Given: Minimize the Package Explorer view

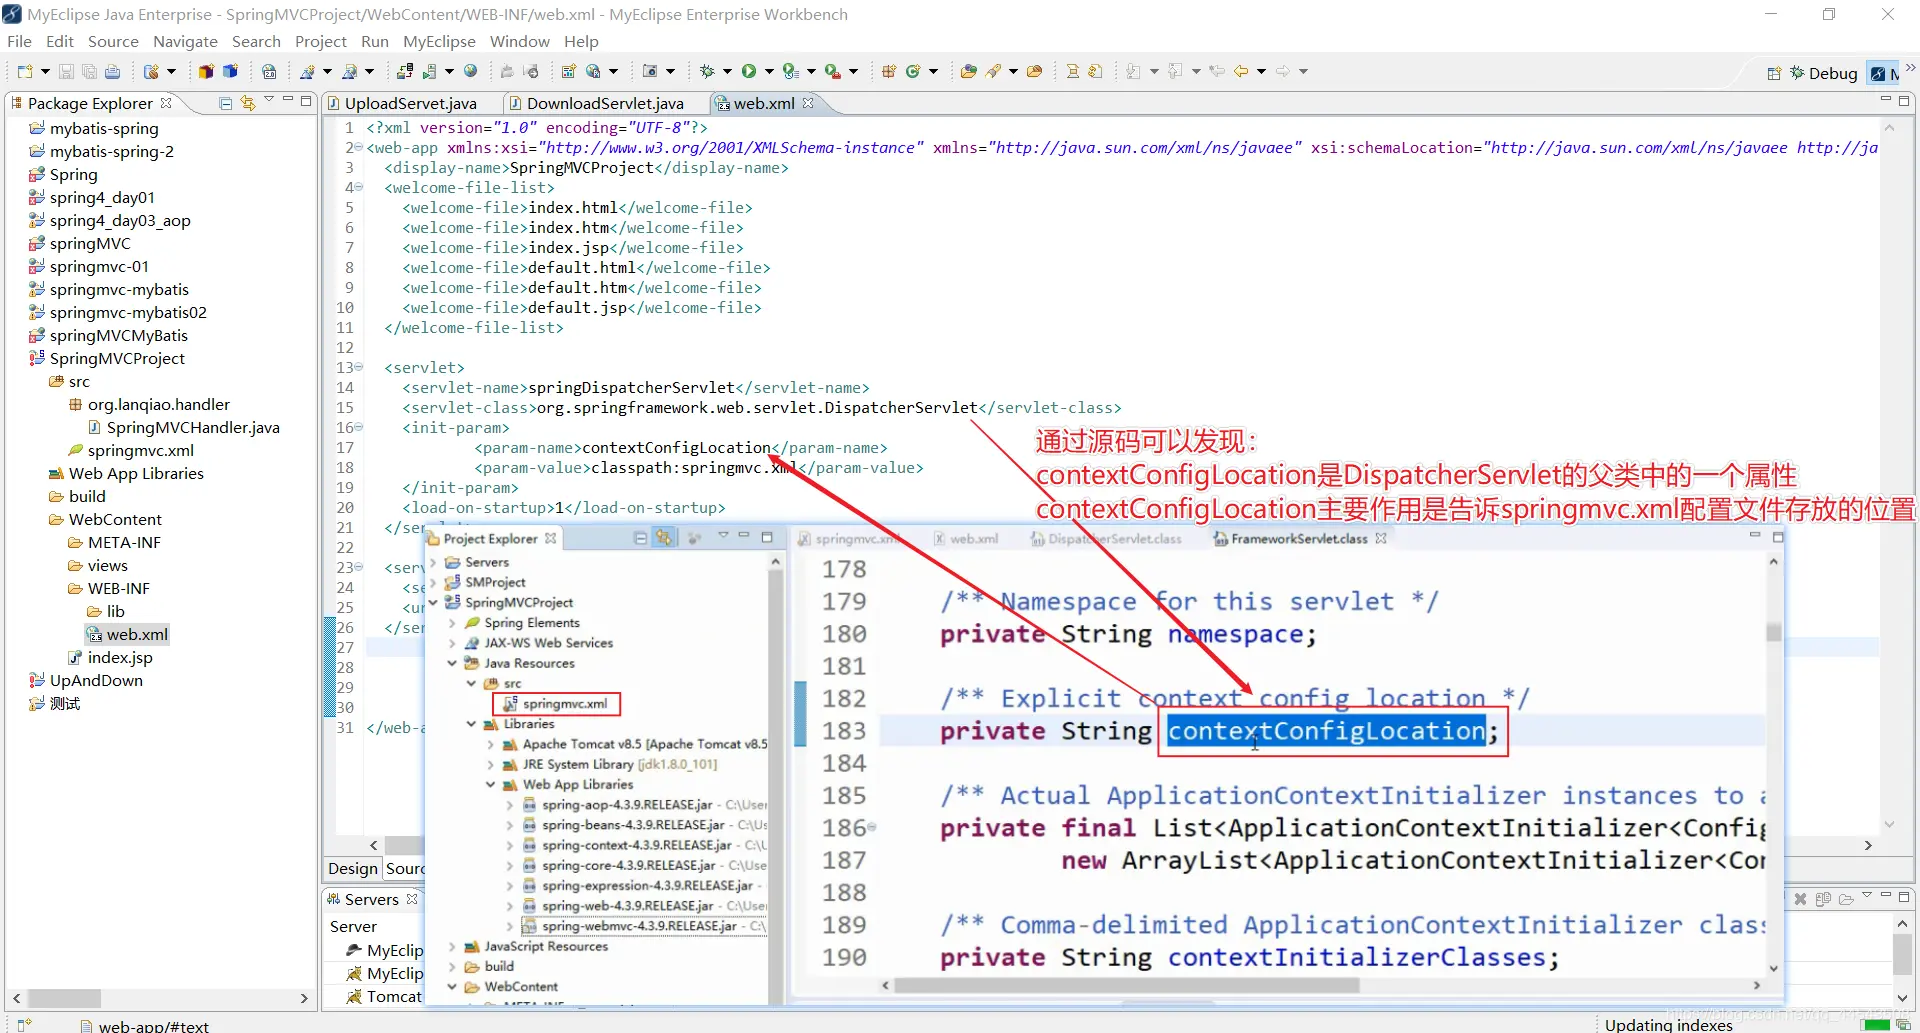Looking at the screenshot, I should 288,100.
